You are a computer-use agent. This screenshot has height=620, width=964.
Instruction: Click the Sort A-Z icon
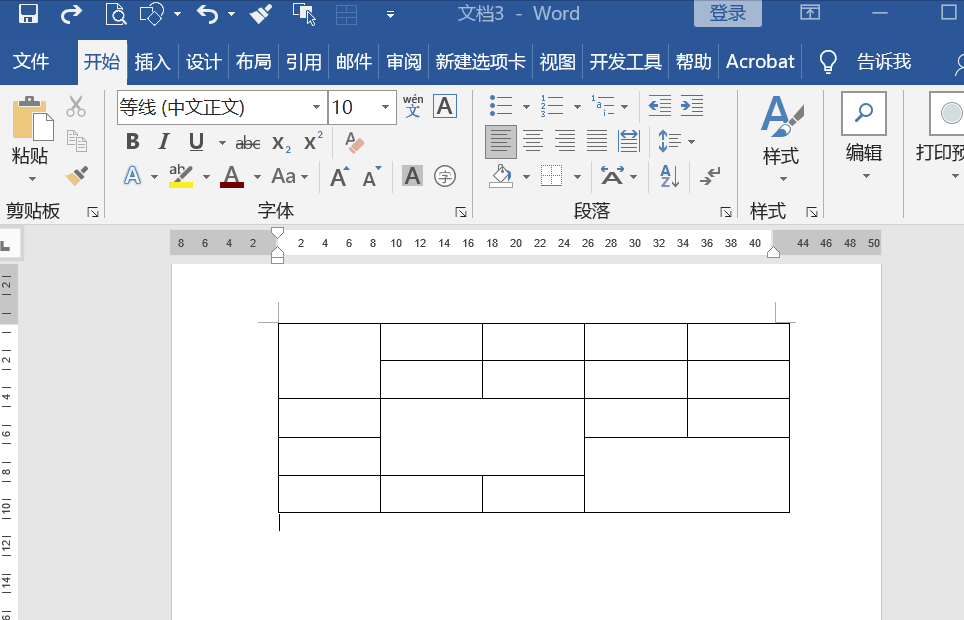pyautogui.click(x=670, y=177)
